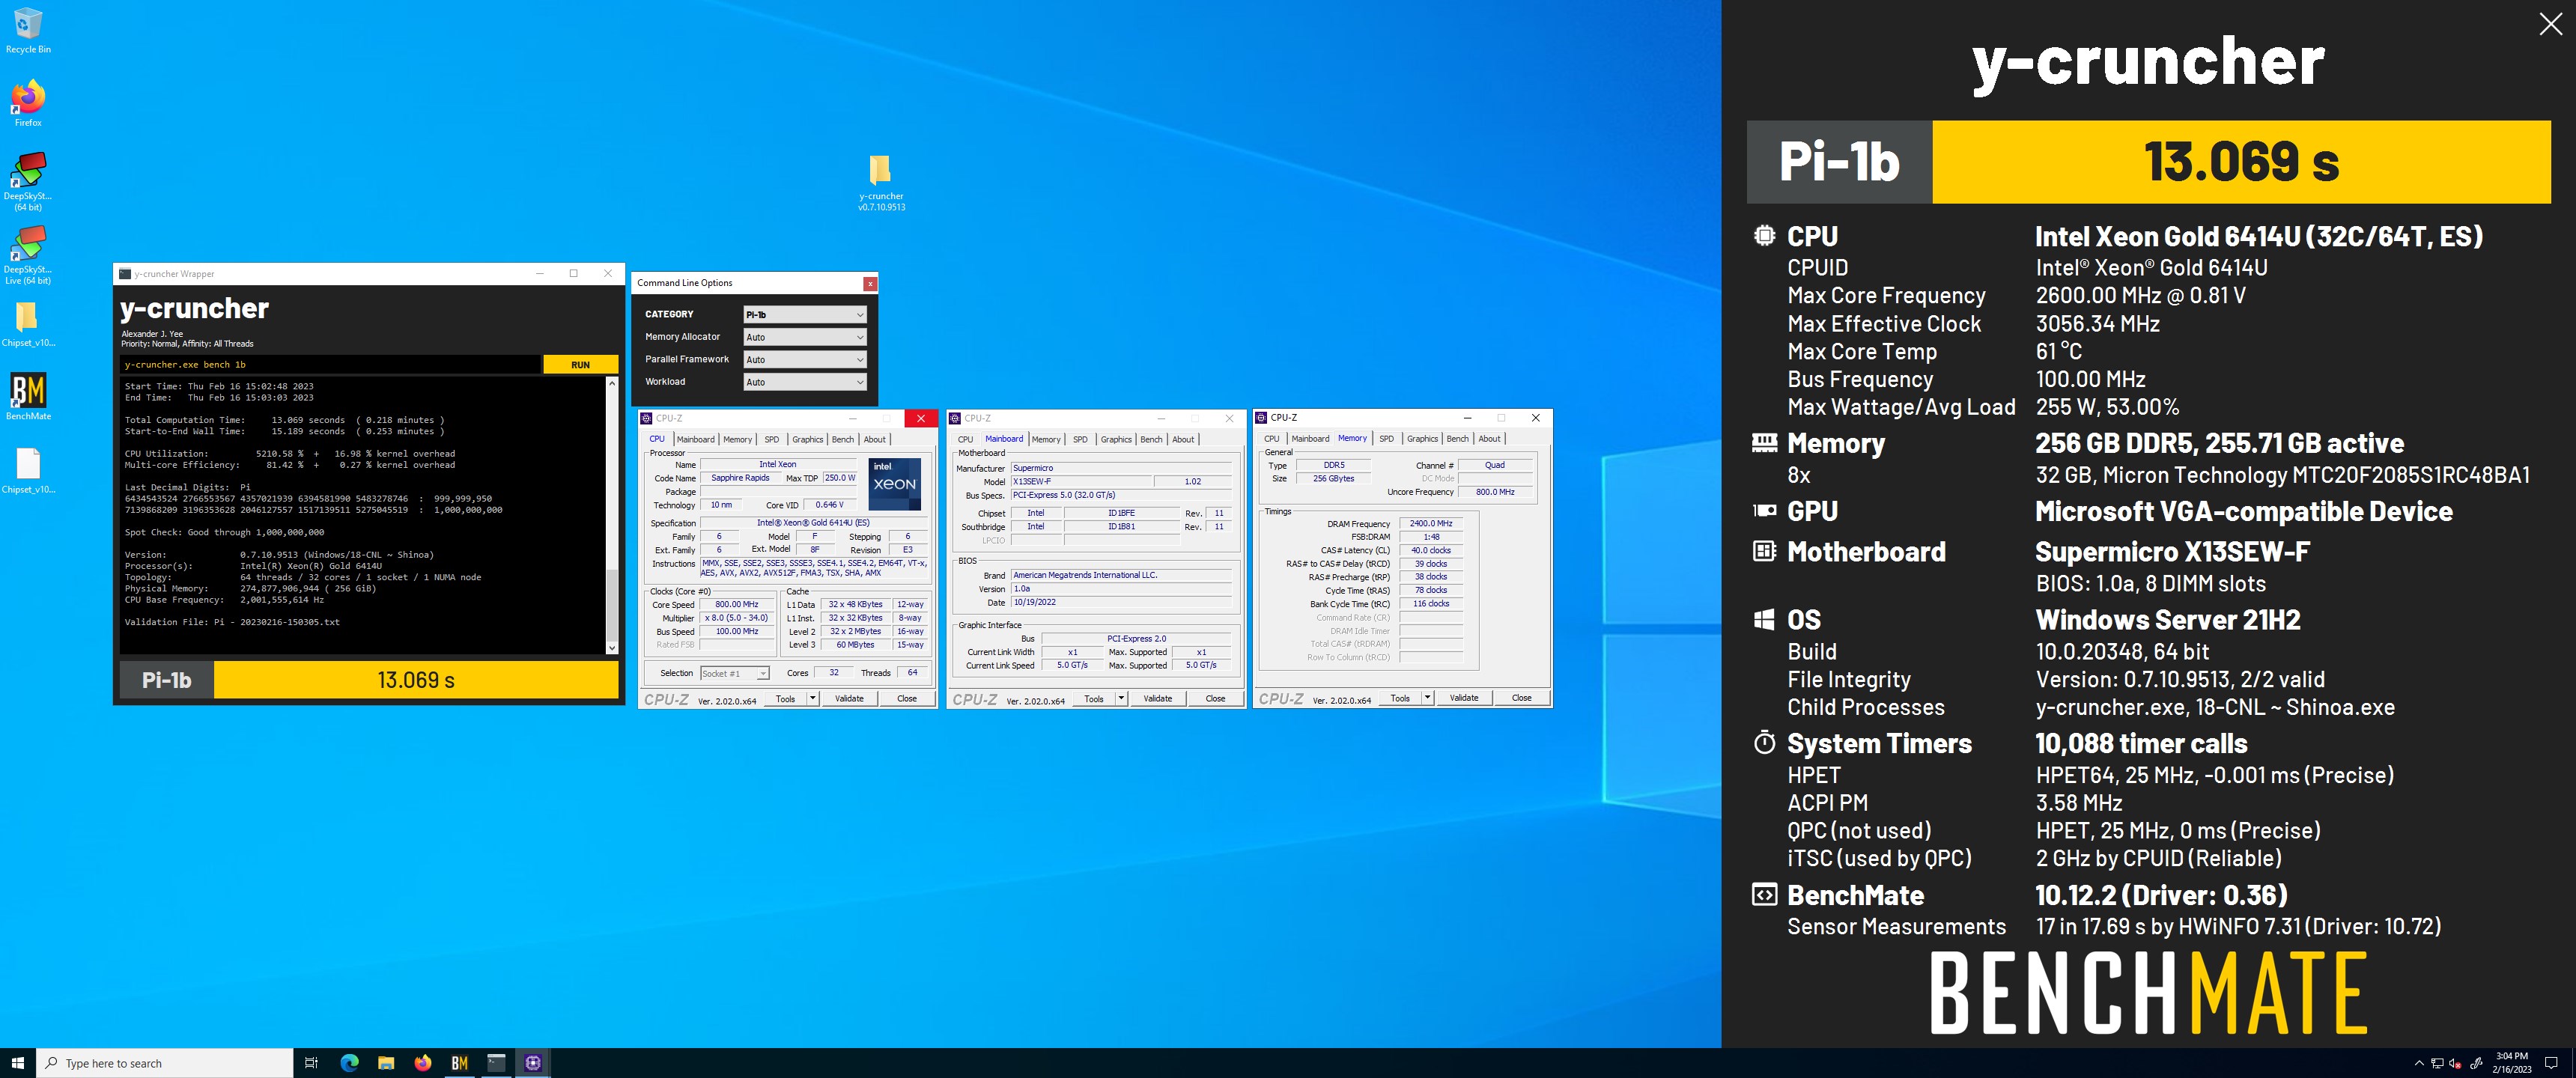
Task: Switch to CPU-Z via taskbar icon
Action: point(533,1062)
